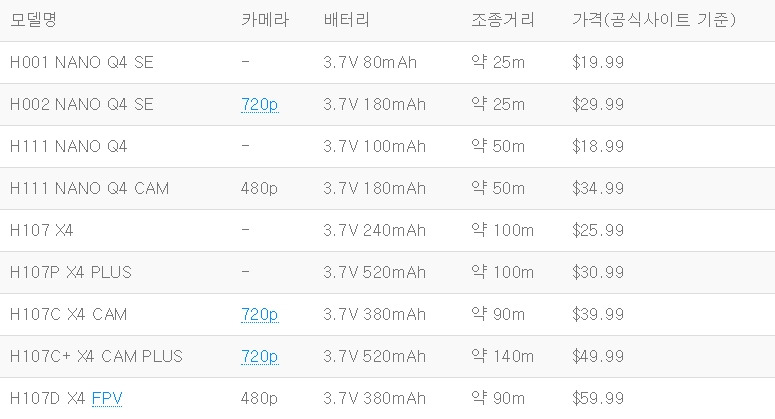Select the 480p camera cell for H111 CAM
The height and width of the screenshot is (419, 775).
pyautogui.click(x=259, y=188)
